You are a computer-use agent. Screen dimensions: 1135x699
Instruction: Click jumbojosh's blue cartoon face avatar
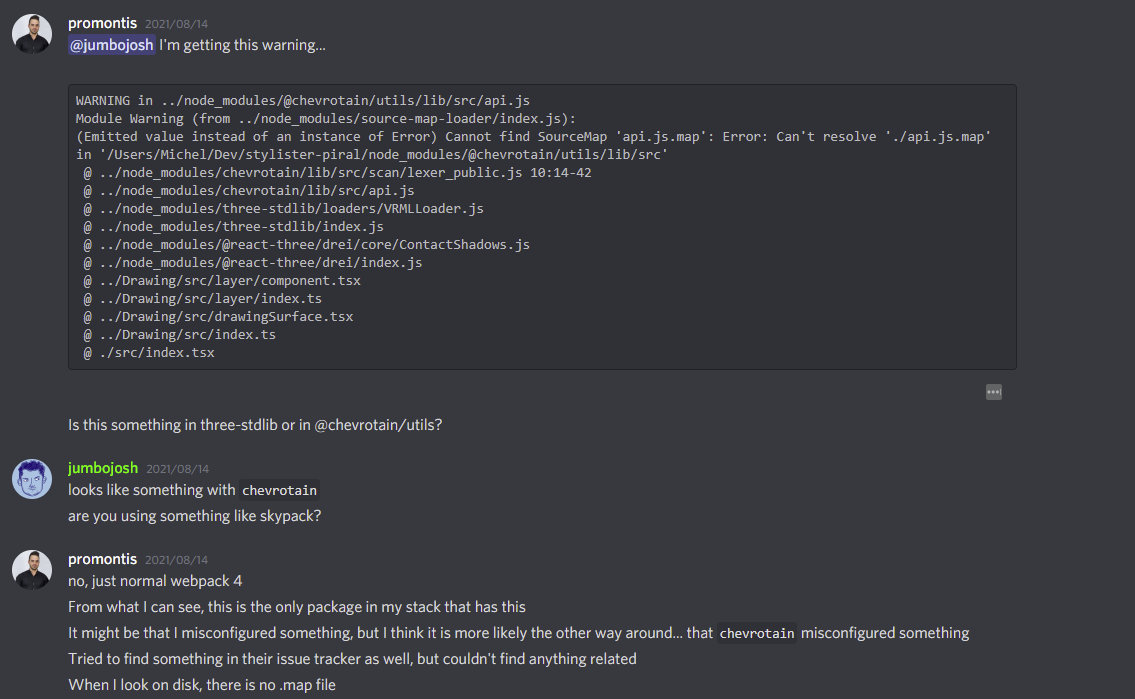coord(32,479)
